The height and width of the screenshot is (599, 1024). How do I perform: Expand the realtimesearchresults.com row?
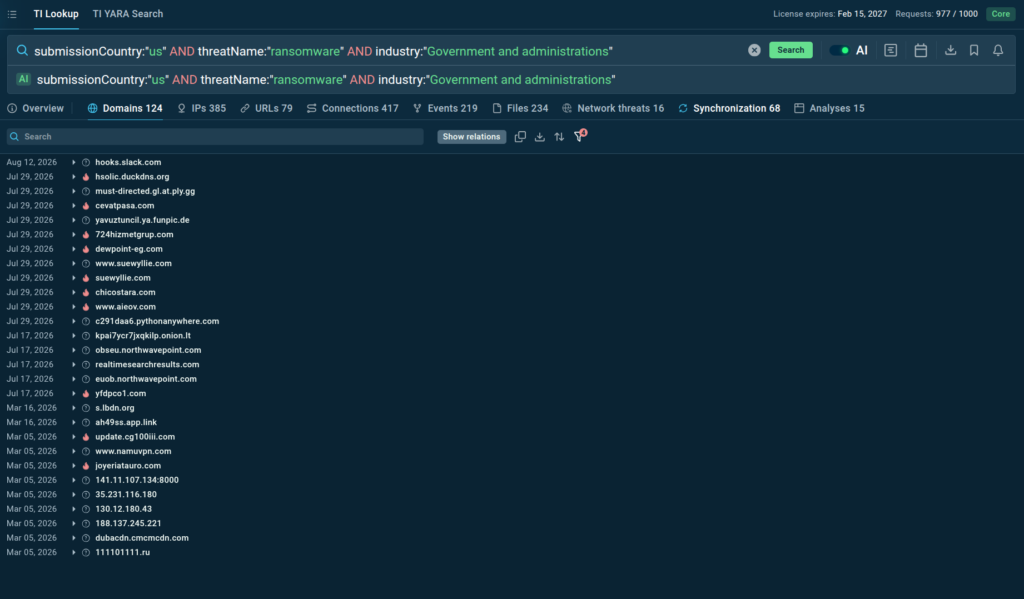(x=73, y=364)
